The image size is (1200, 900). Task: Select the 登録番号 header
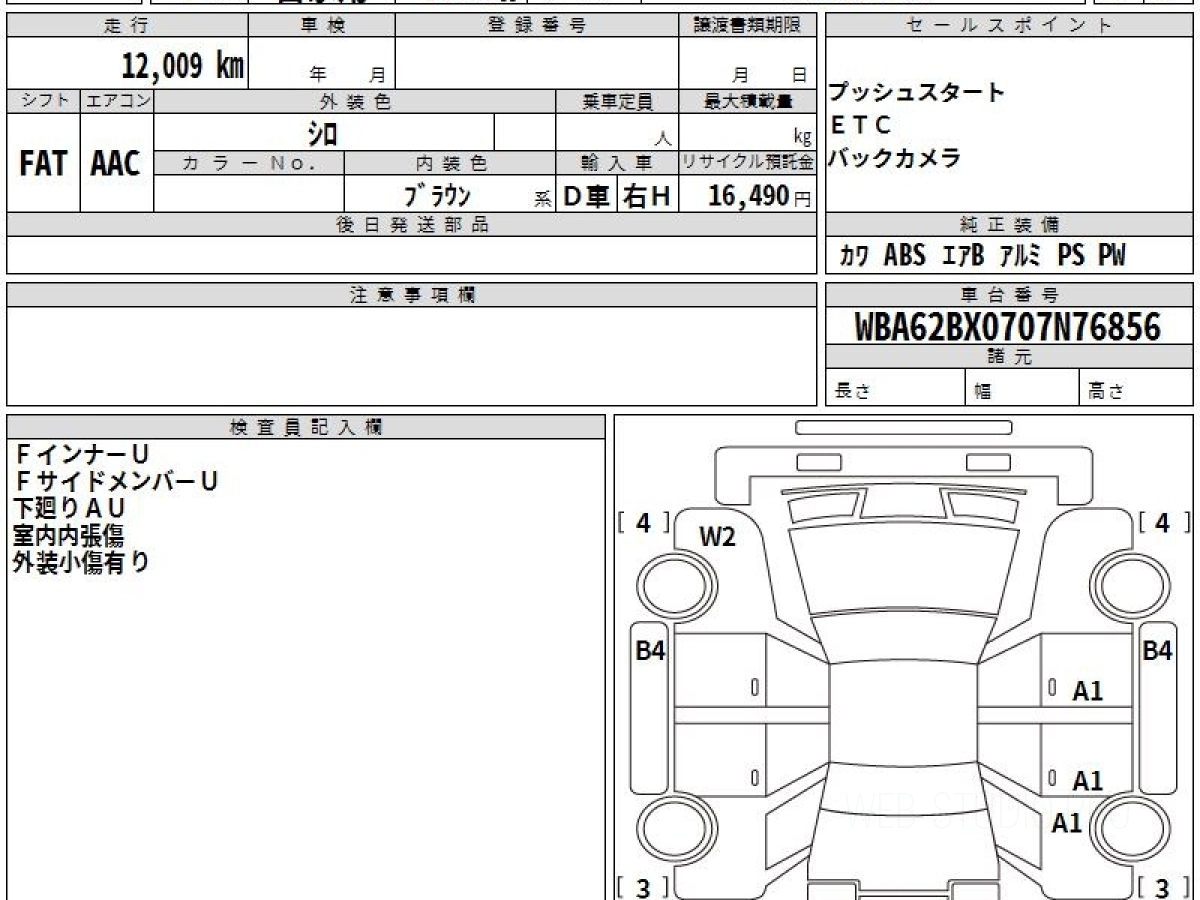coord(537,26)
